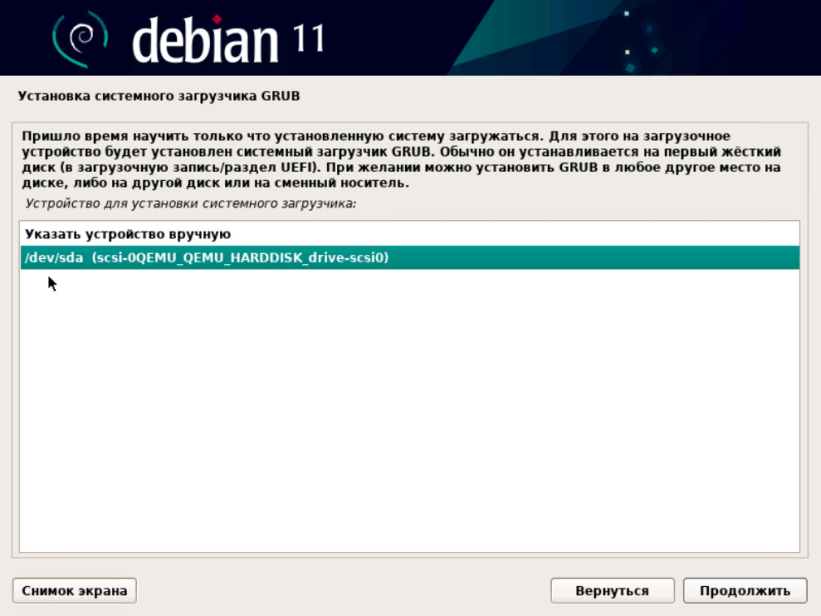Select 'Указать устройство вручную' option
Screen dimensions: 821x616
(409, 234)
